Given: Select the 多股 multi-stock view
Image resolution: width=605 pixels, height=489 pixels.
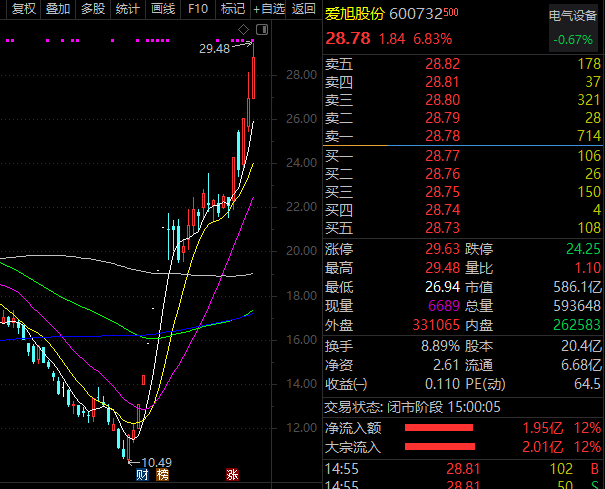Looking at the screenshot, I should (x=93, y=8).
